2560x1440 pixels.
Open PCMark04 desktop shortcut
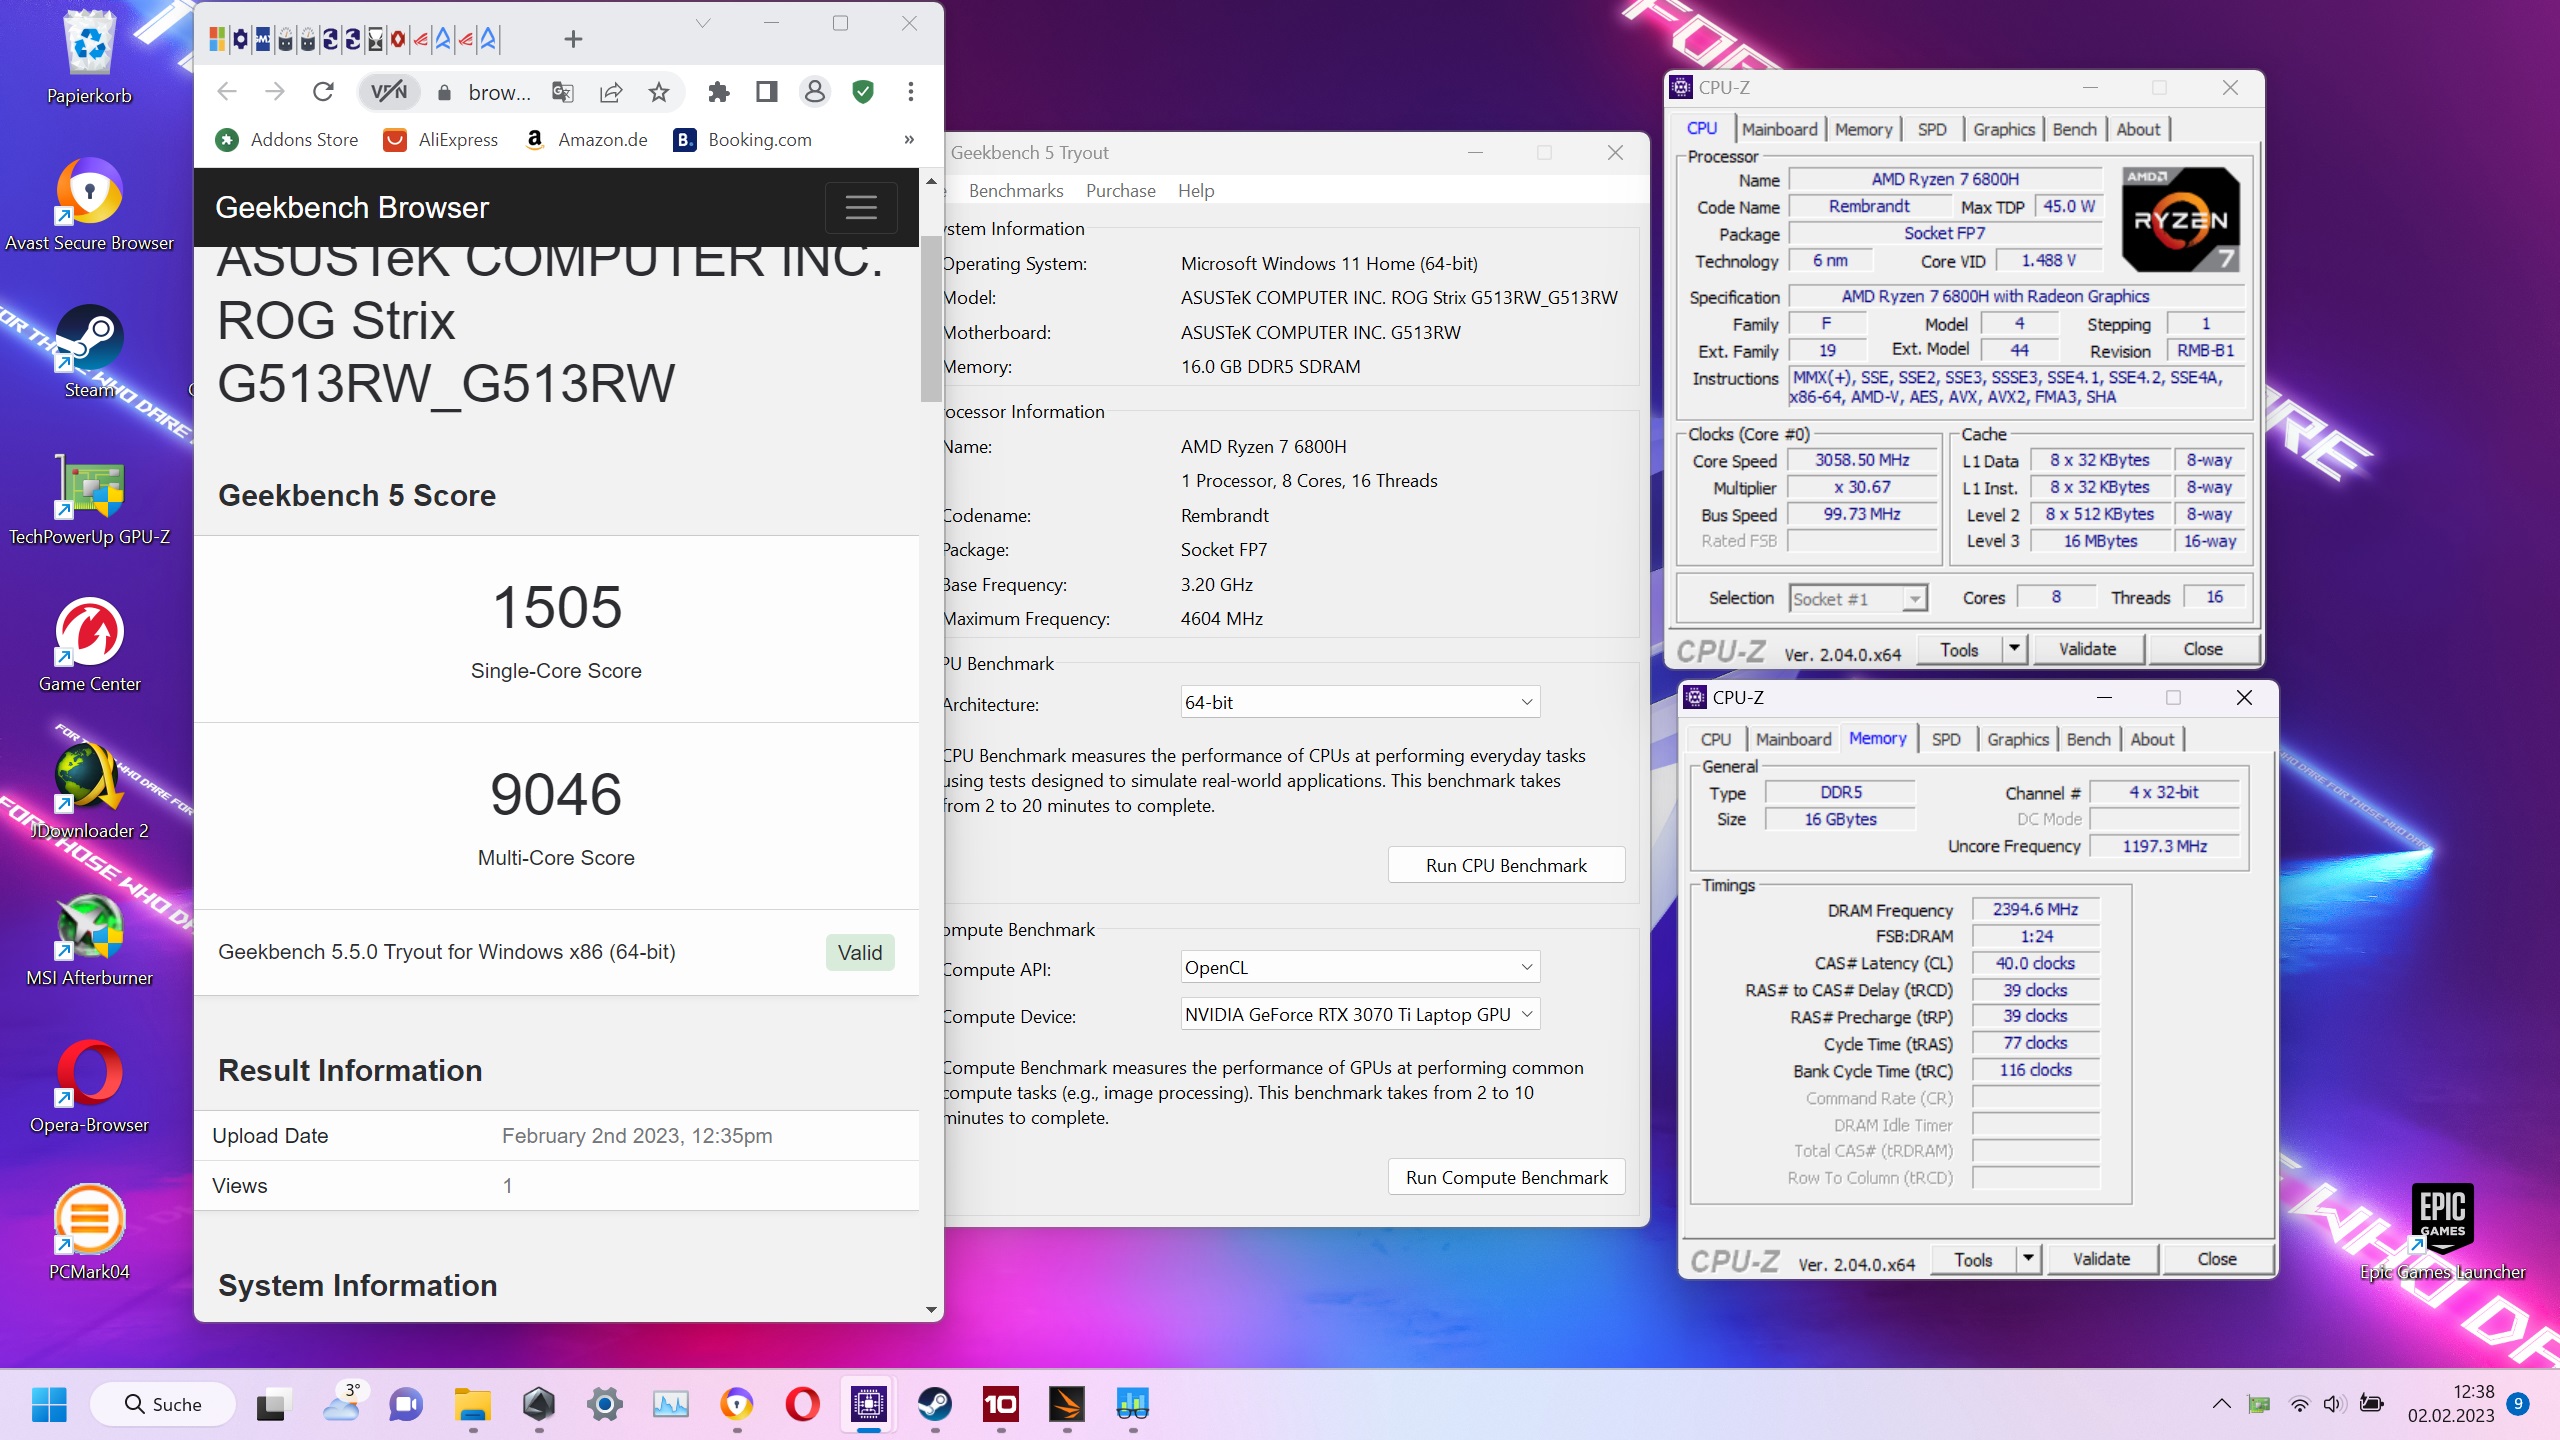tap(89, 1233)
